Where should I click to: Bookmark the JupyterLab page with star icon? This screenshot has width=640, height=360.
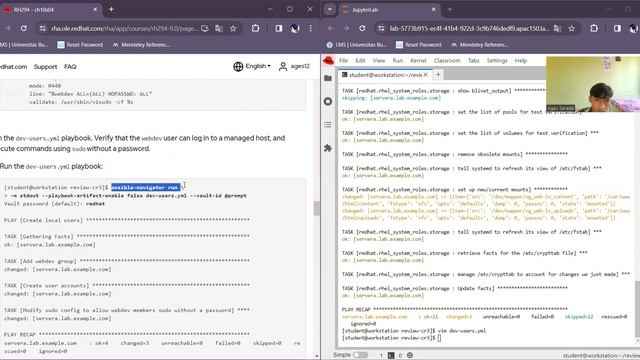click(x=572, y=28)
